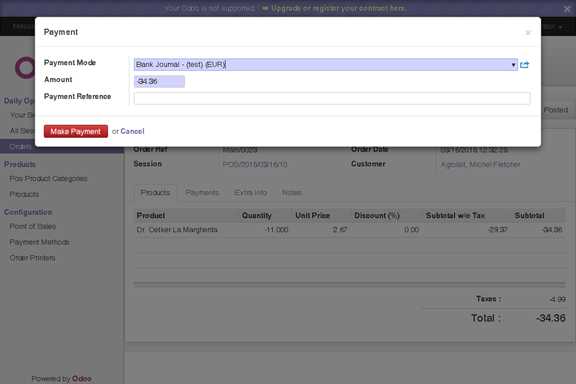Close the Payment dialog with the X
The height and width of the screenshot is (384, 576).
[x=528, y=33]
